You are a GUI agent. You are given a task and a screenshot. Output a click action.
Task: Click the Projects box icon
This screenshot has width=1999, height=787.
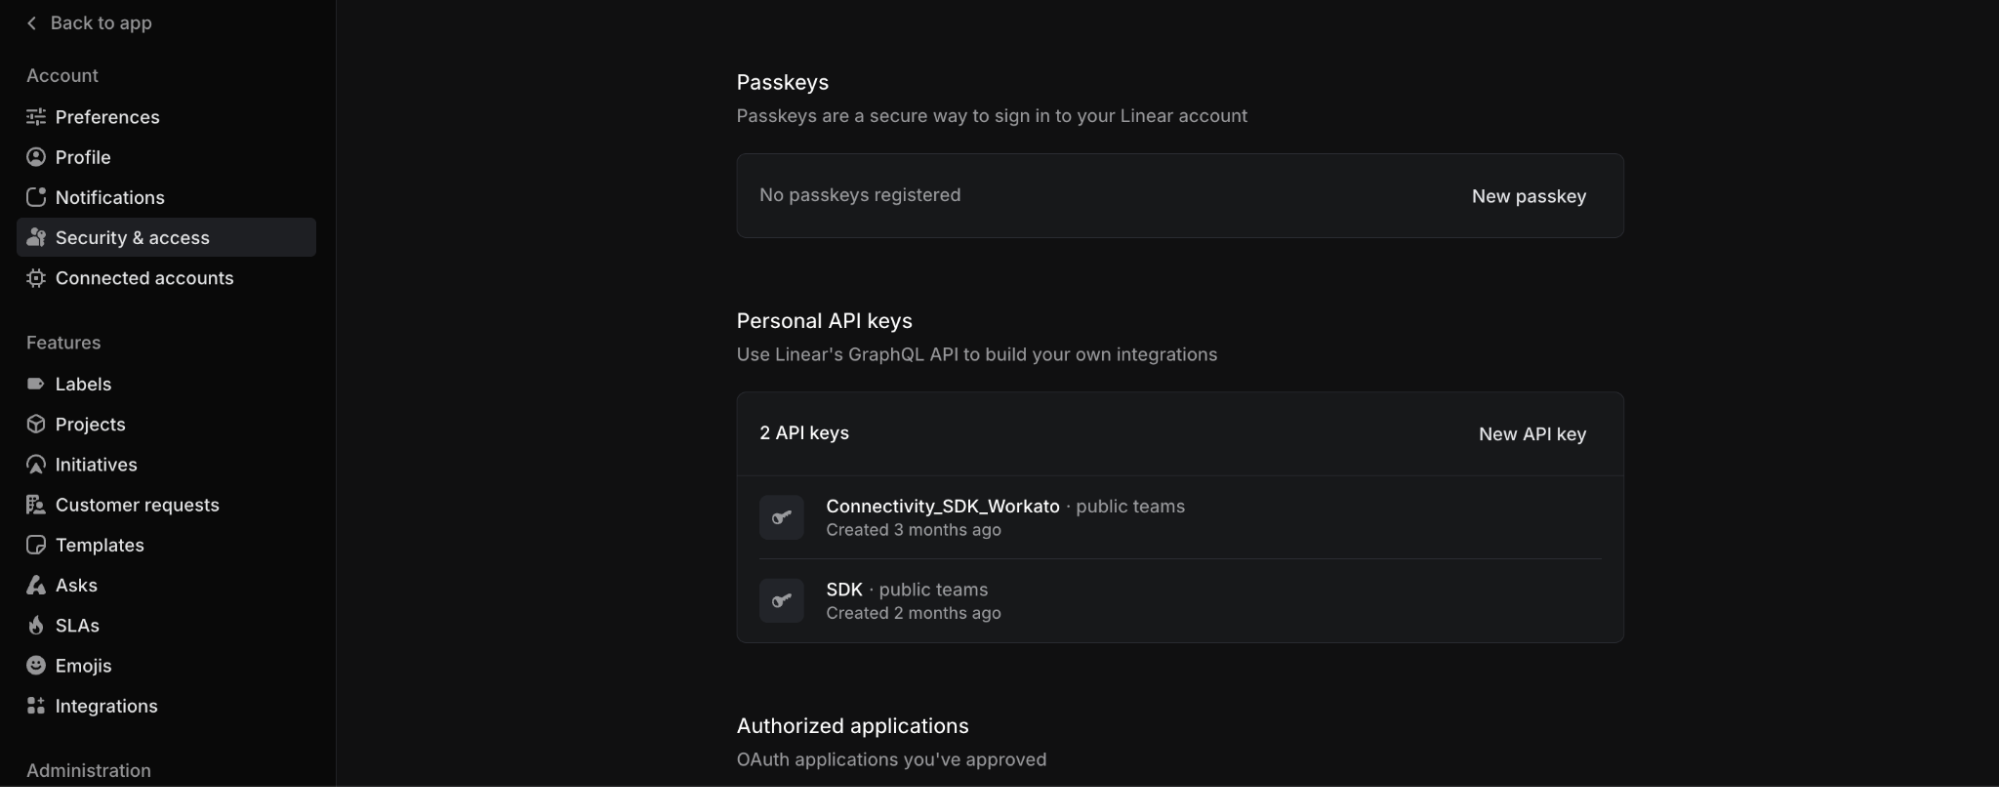click(36, 424)
